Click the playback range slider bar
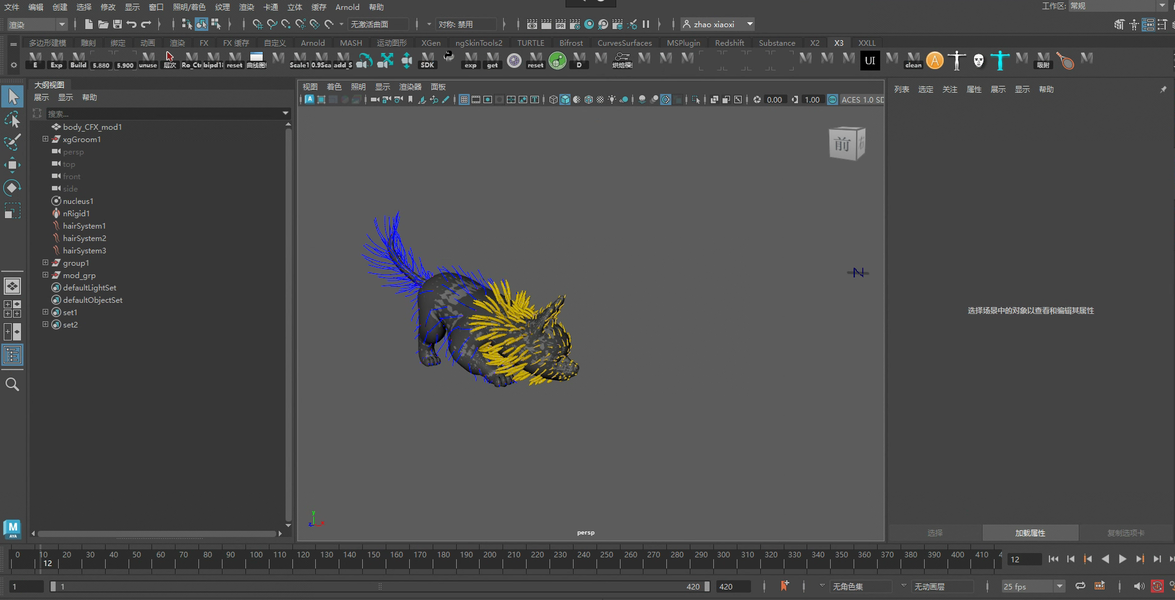This screenshot has height=600, width=1175. click(x=380, y=587)
